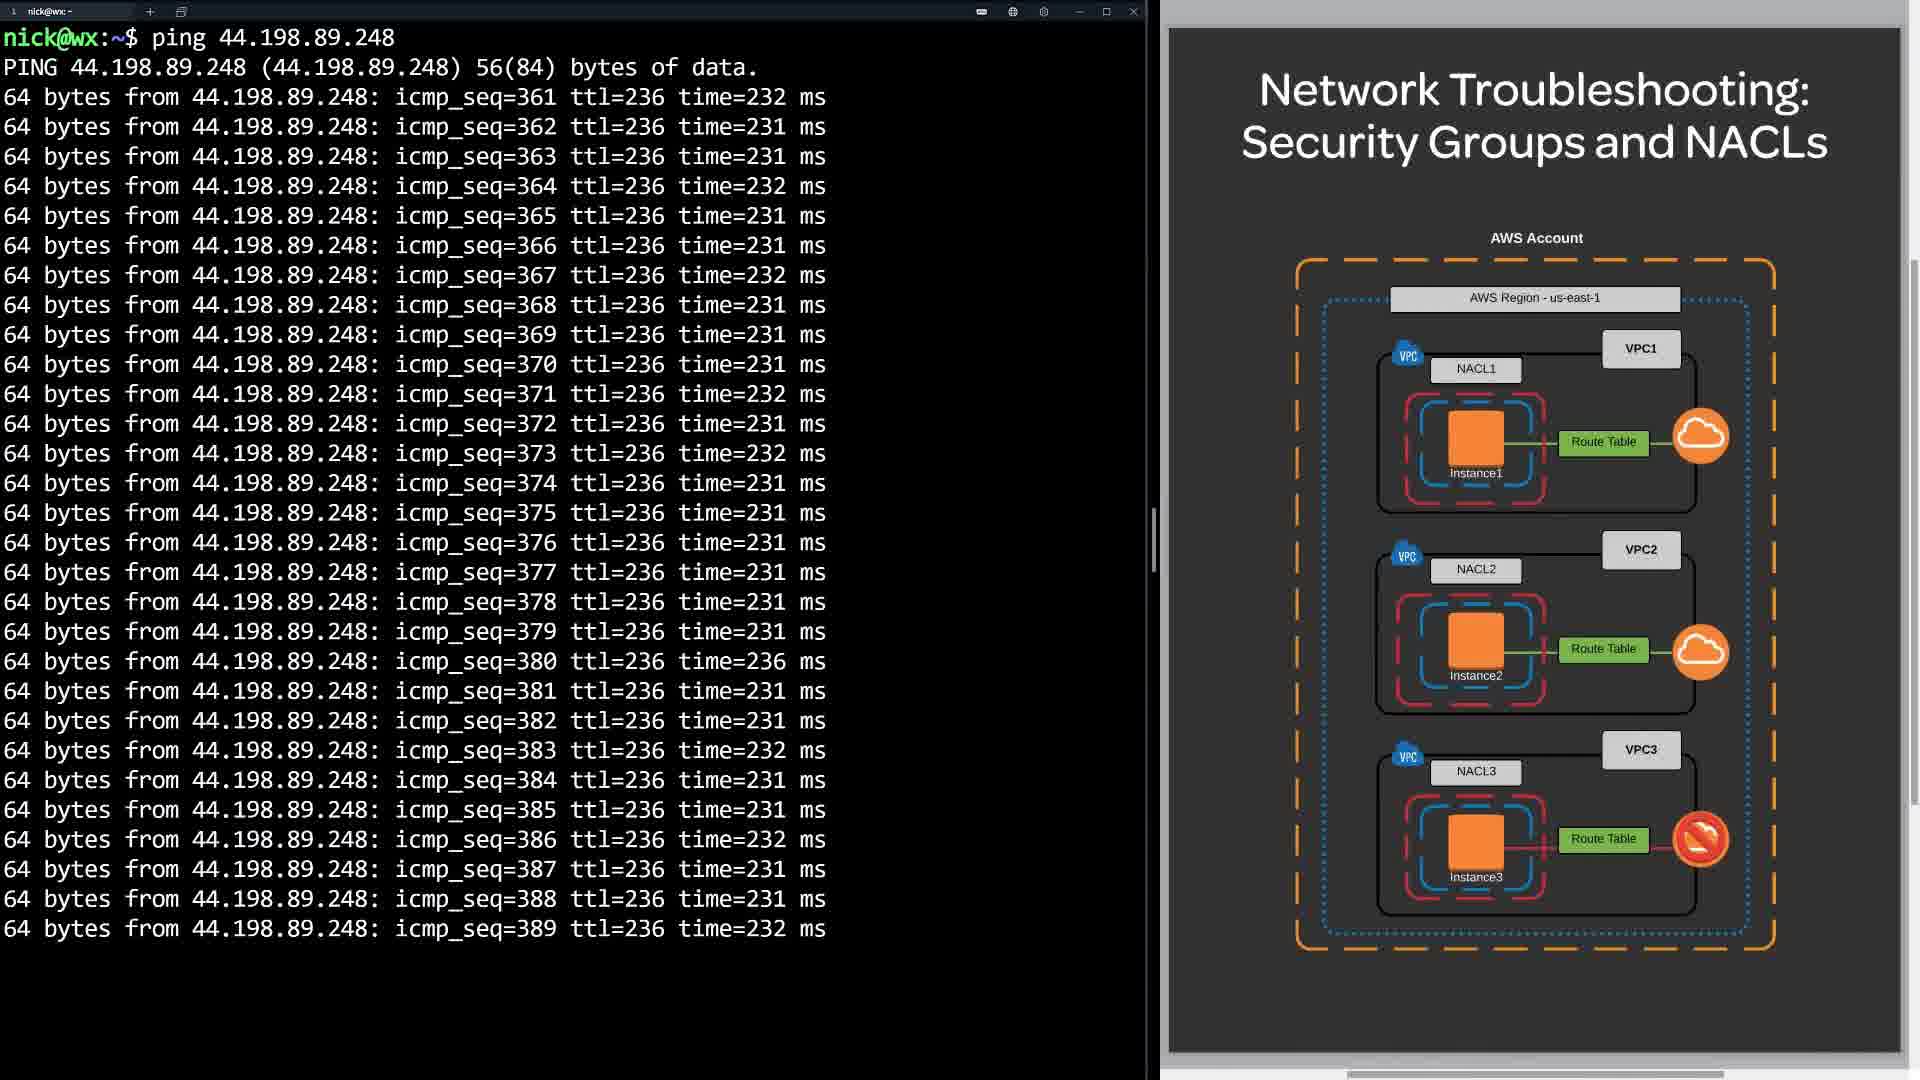Viewport: 1920px width, 1080px height.
Task: Click VPC3's green Route Table box
Action: pos(1603,839)
